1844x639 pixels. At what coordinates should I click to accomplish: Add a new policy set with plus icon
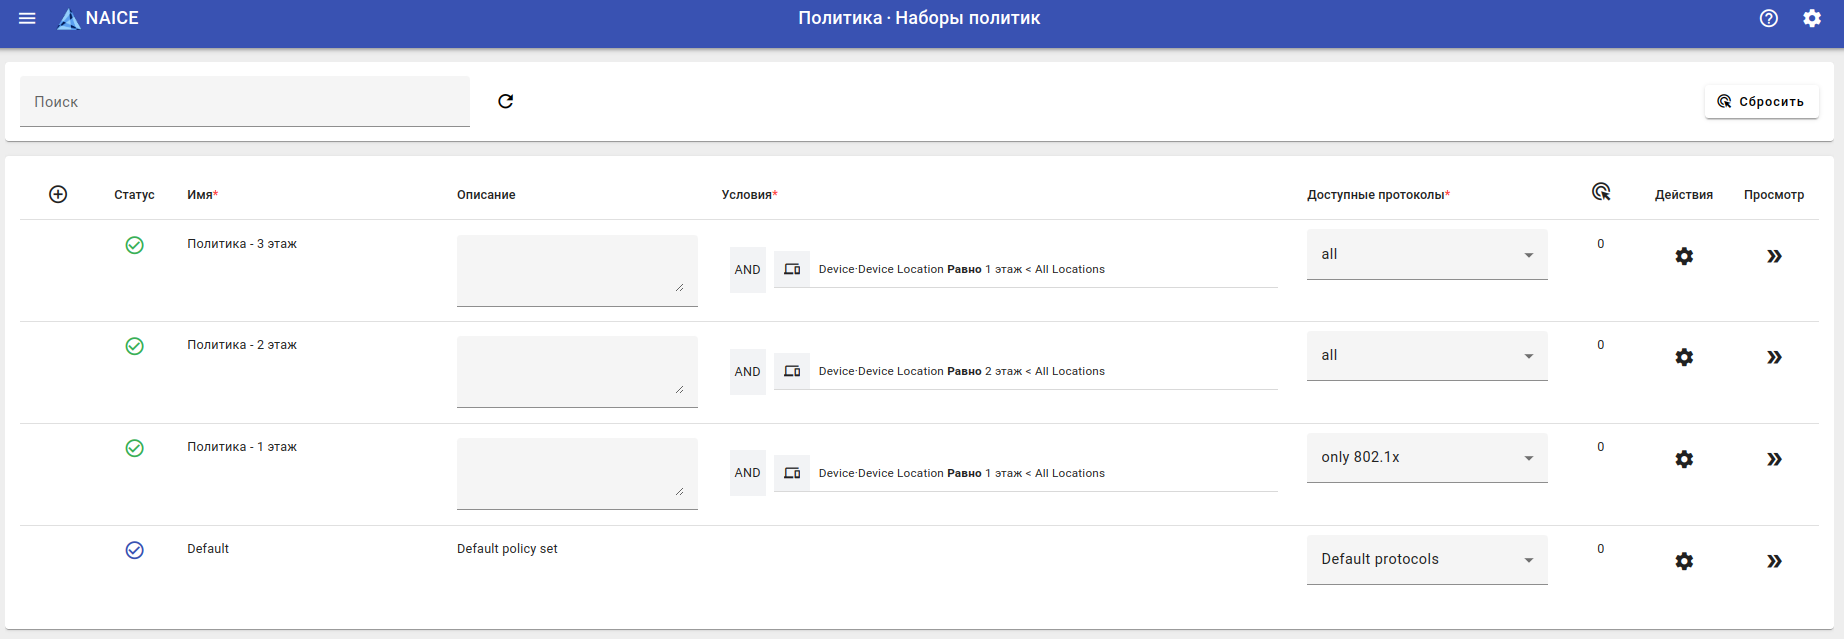coord(58,194)
